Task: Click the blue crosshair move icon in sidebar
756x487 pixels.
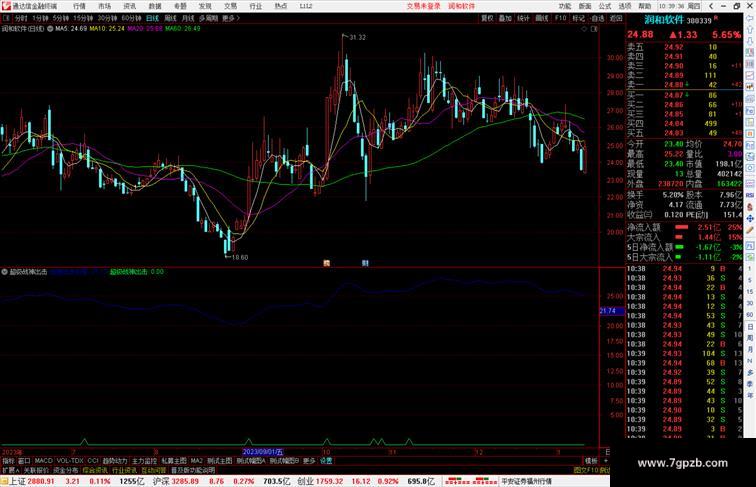Action: click(x=750, y=218)
